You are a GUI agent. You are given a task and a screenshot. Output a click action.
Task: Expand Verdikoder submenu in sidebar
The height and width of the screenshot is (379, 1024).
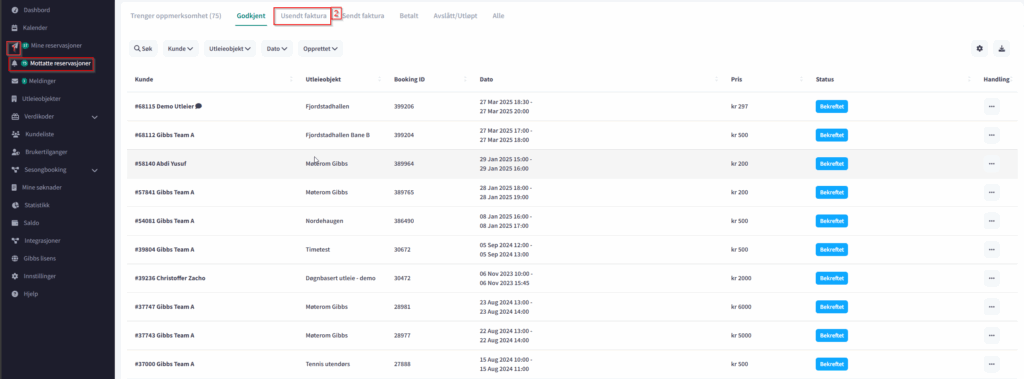click(95, 117)
